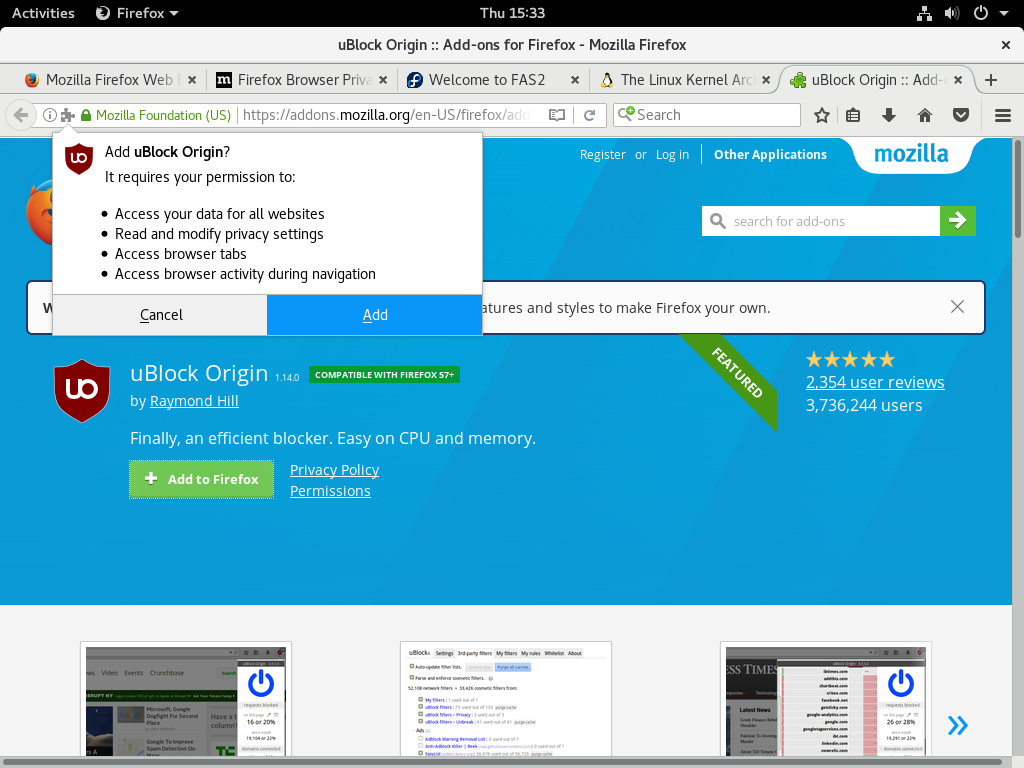
Task: Dismiss the banner with its X icon
Action: [x=957, y=306]
